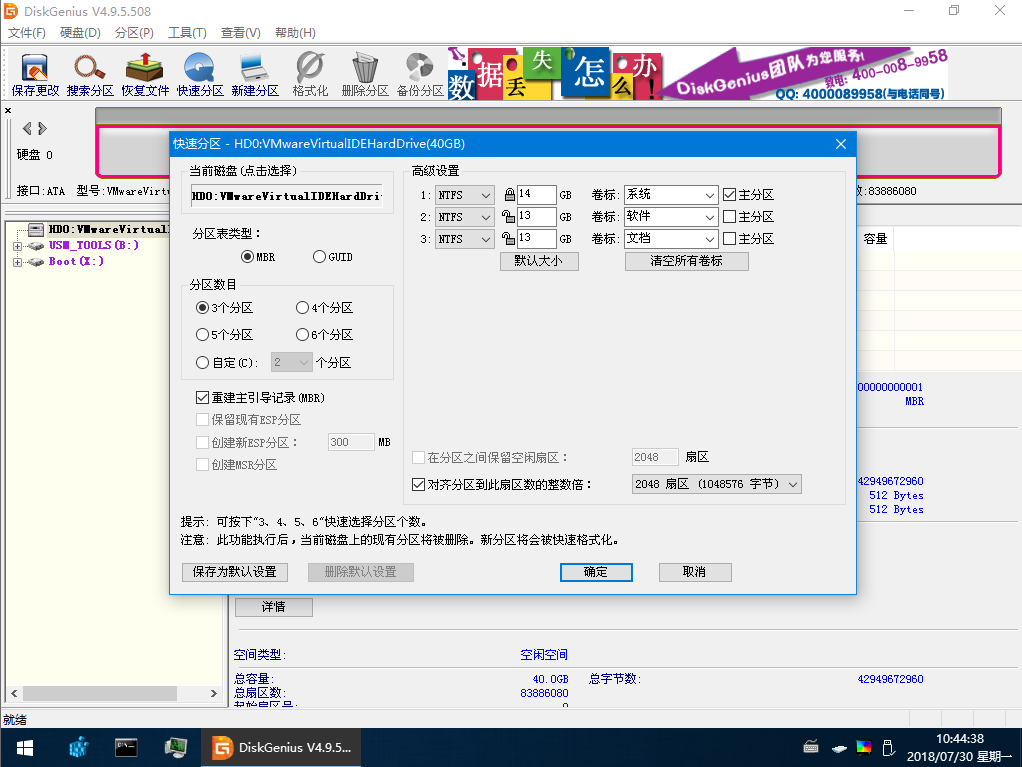Screen dimensions: 1022x767
Task: Cancel with the 取消 button
Action: (695, 572)
